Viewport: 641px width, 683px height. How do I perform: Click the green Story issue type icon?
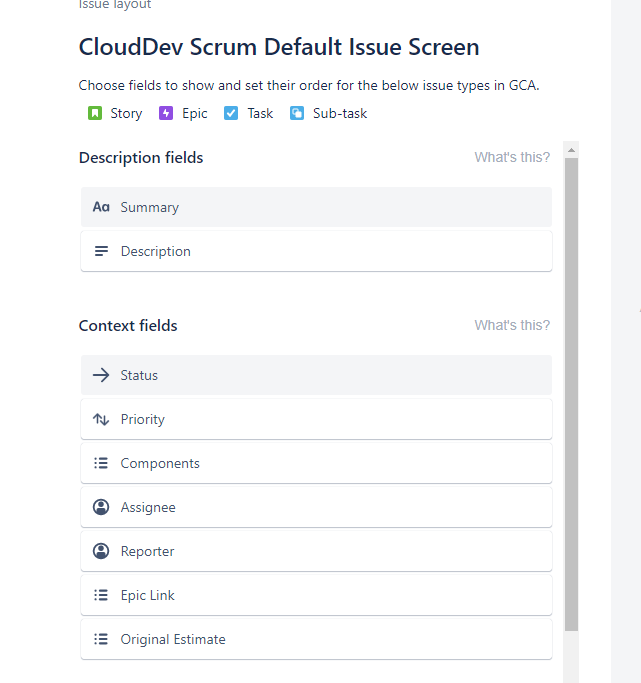(94, 113)
